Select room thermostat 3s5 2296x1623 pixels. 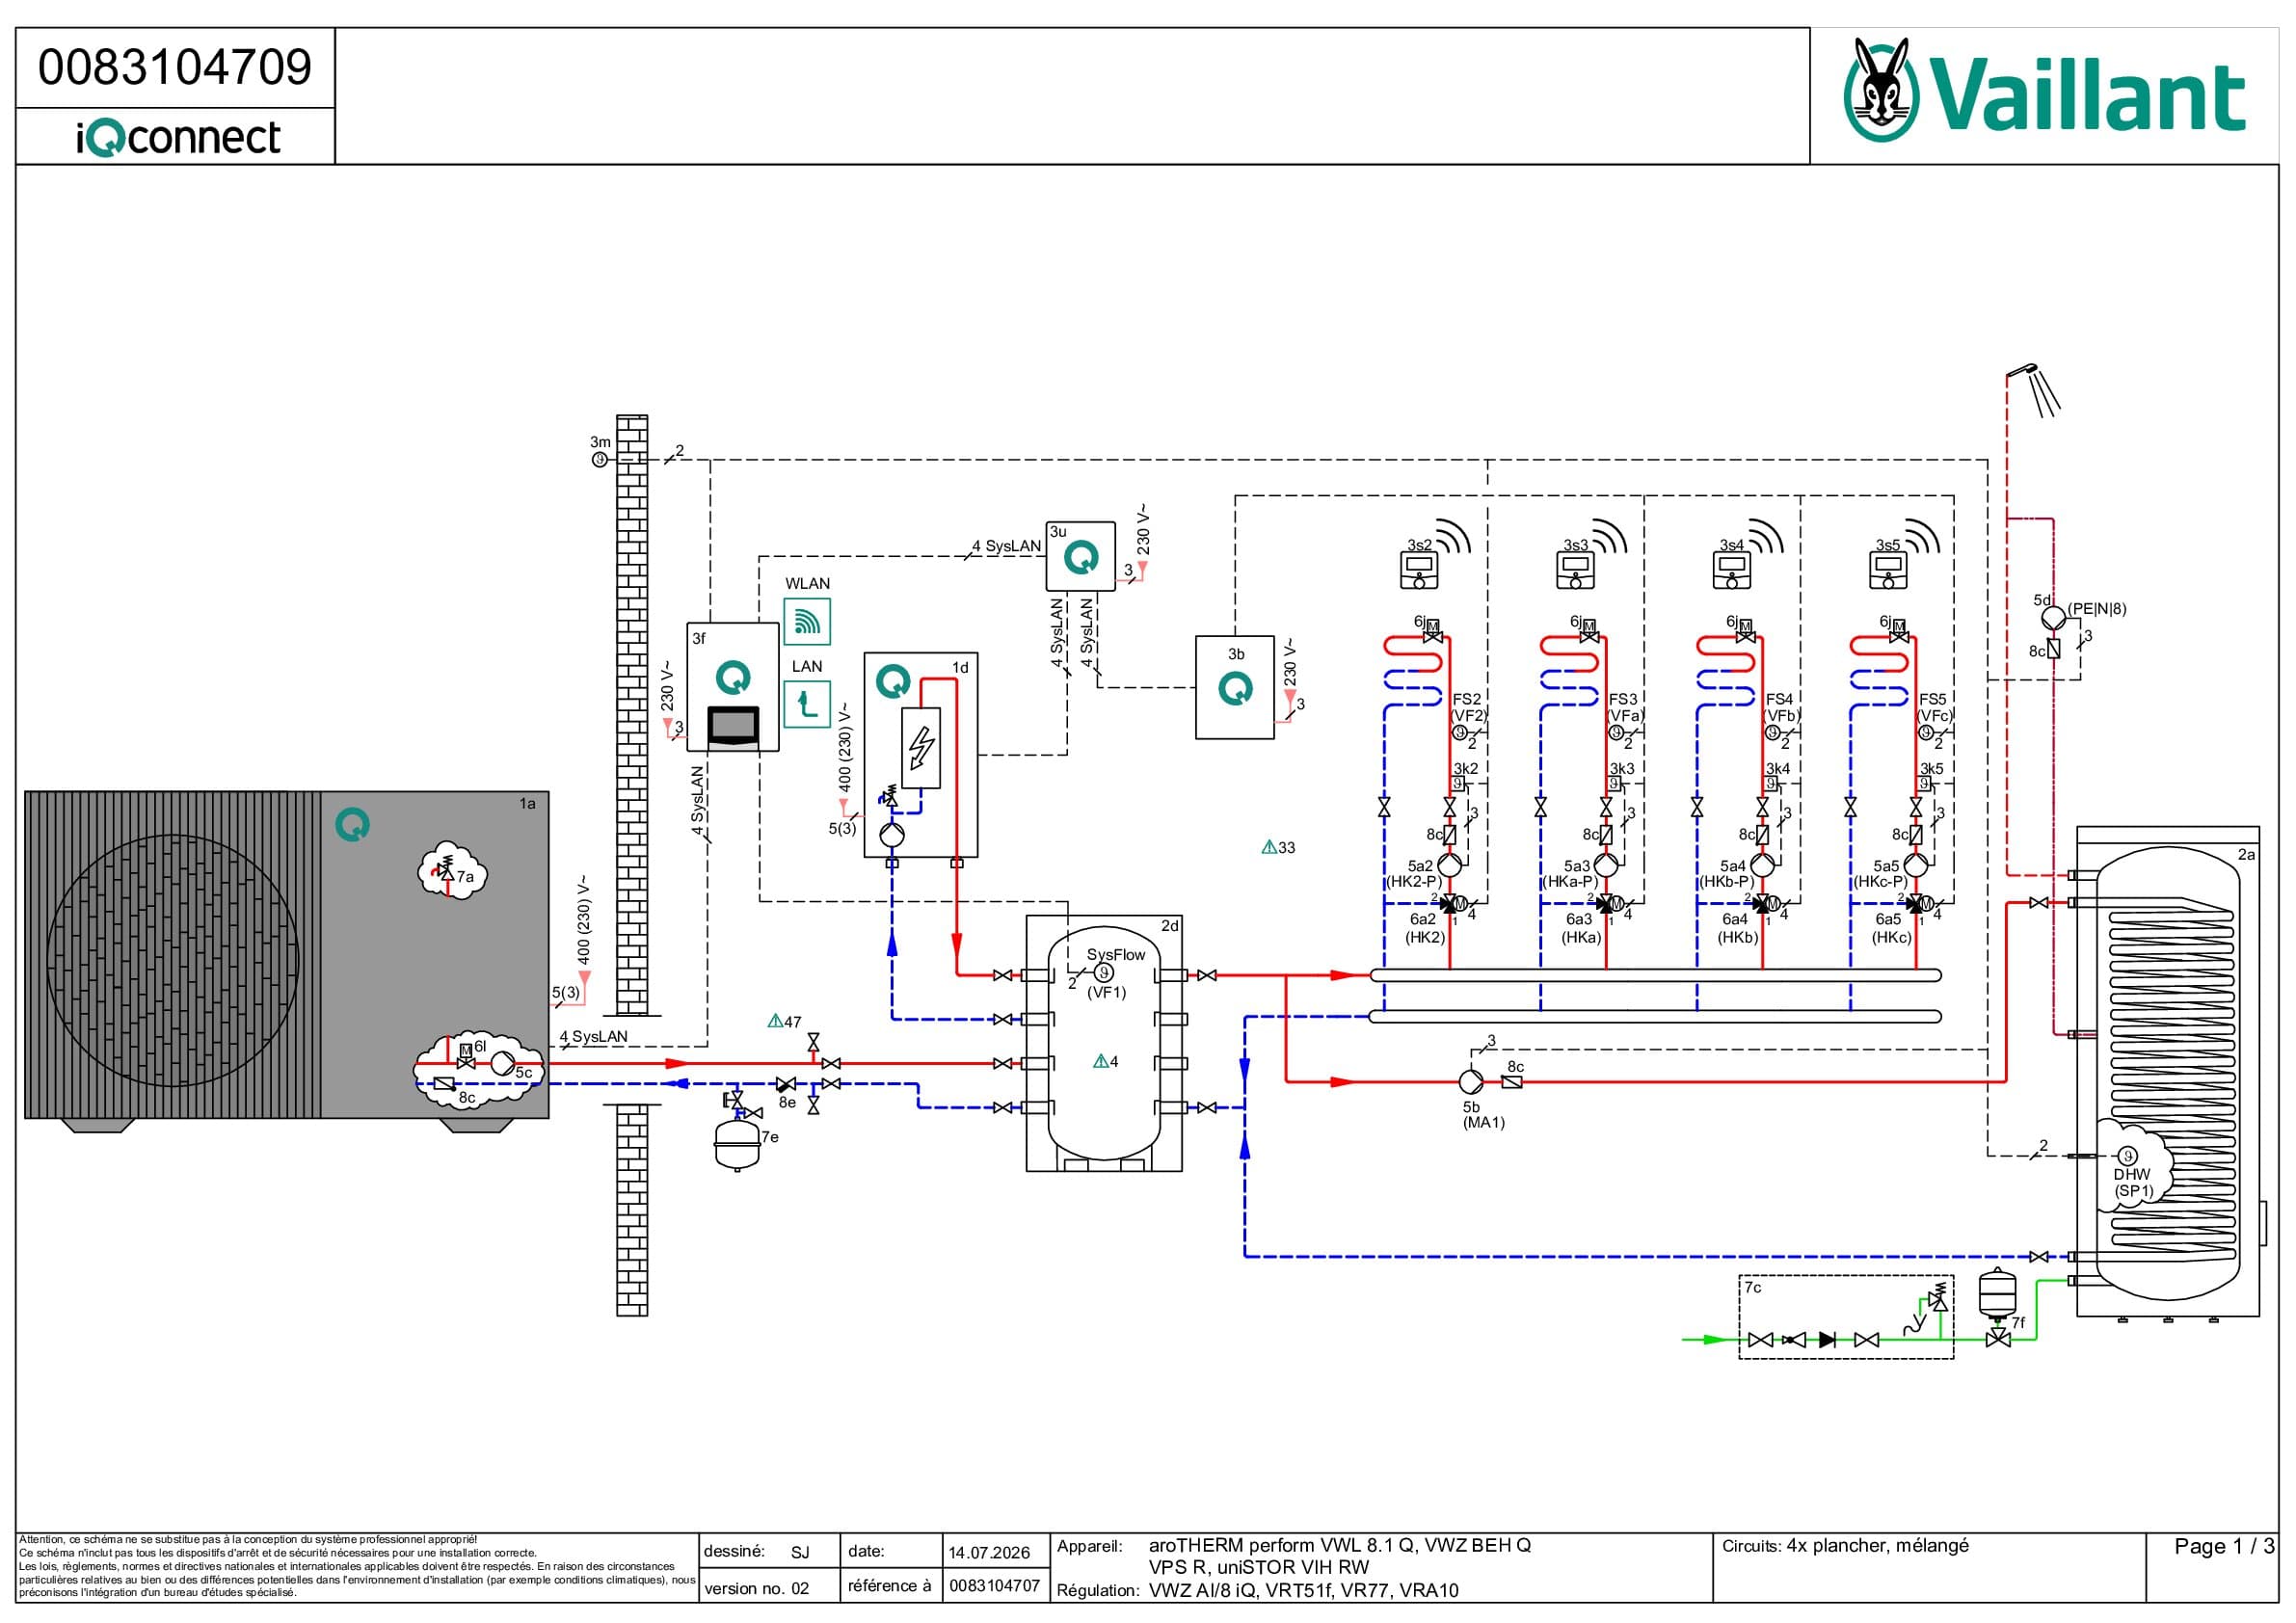(x=1888, y=570)
